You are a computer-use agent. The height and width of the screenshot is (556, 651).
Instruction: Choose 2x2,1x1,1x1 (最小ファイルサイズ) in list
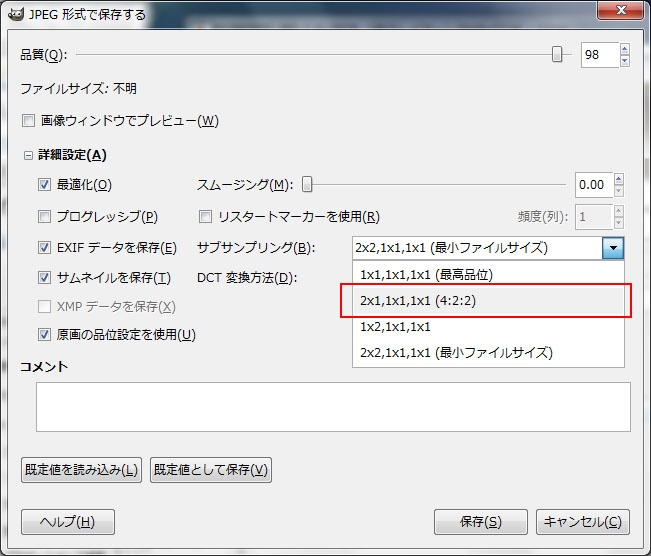(x=488, y=353)
